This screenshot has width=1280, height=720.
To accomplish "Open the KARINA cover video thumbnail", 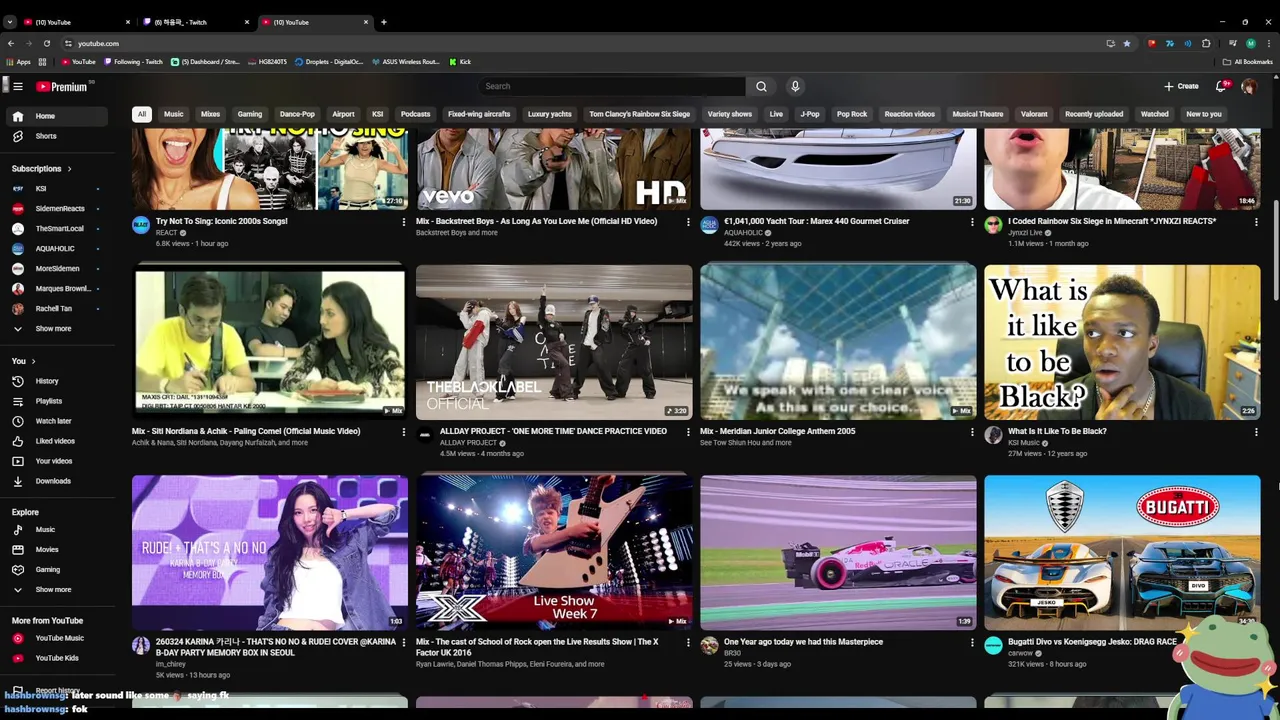I will pos(270,552).
